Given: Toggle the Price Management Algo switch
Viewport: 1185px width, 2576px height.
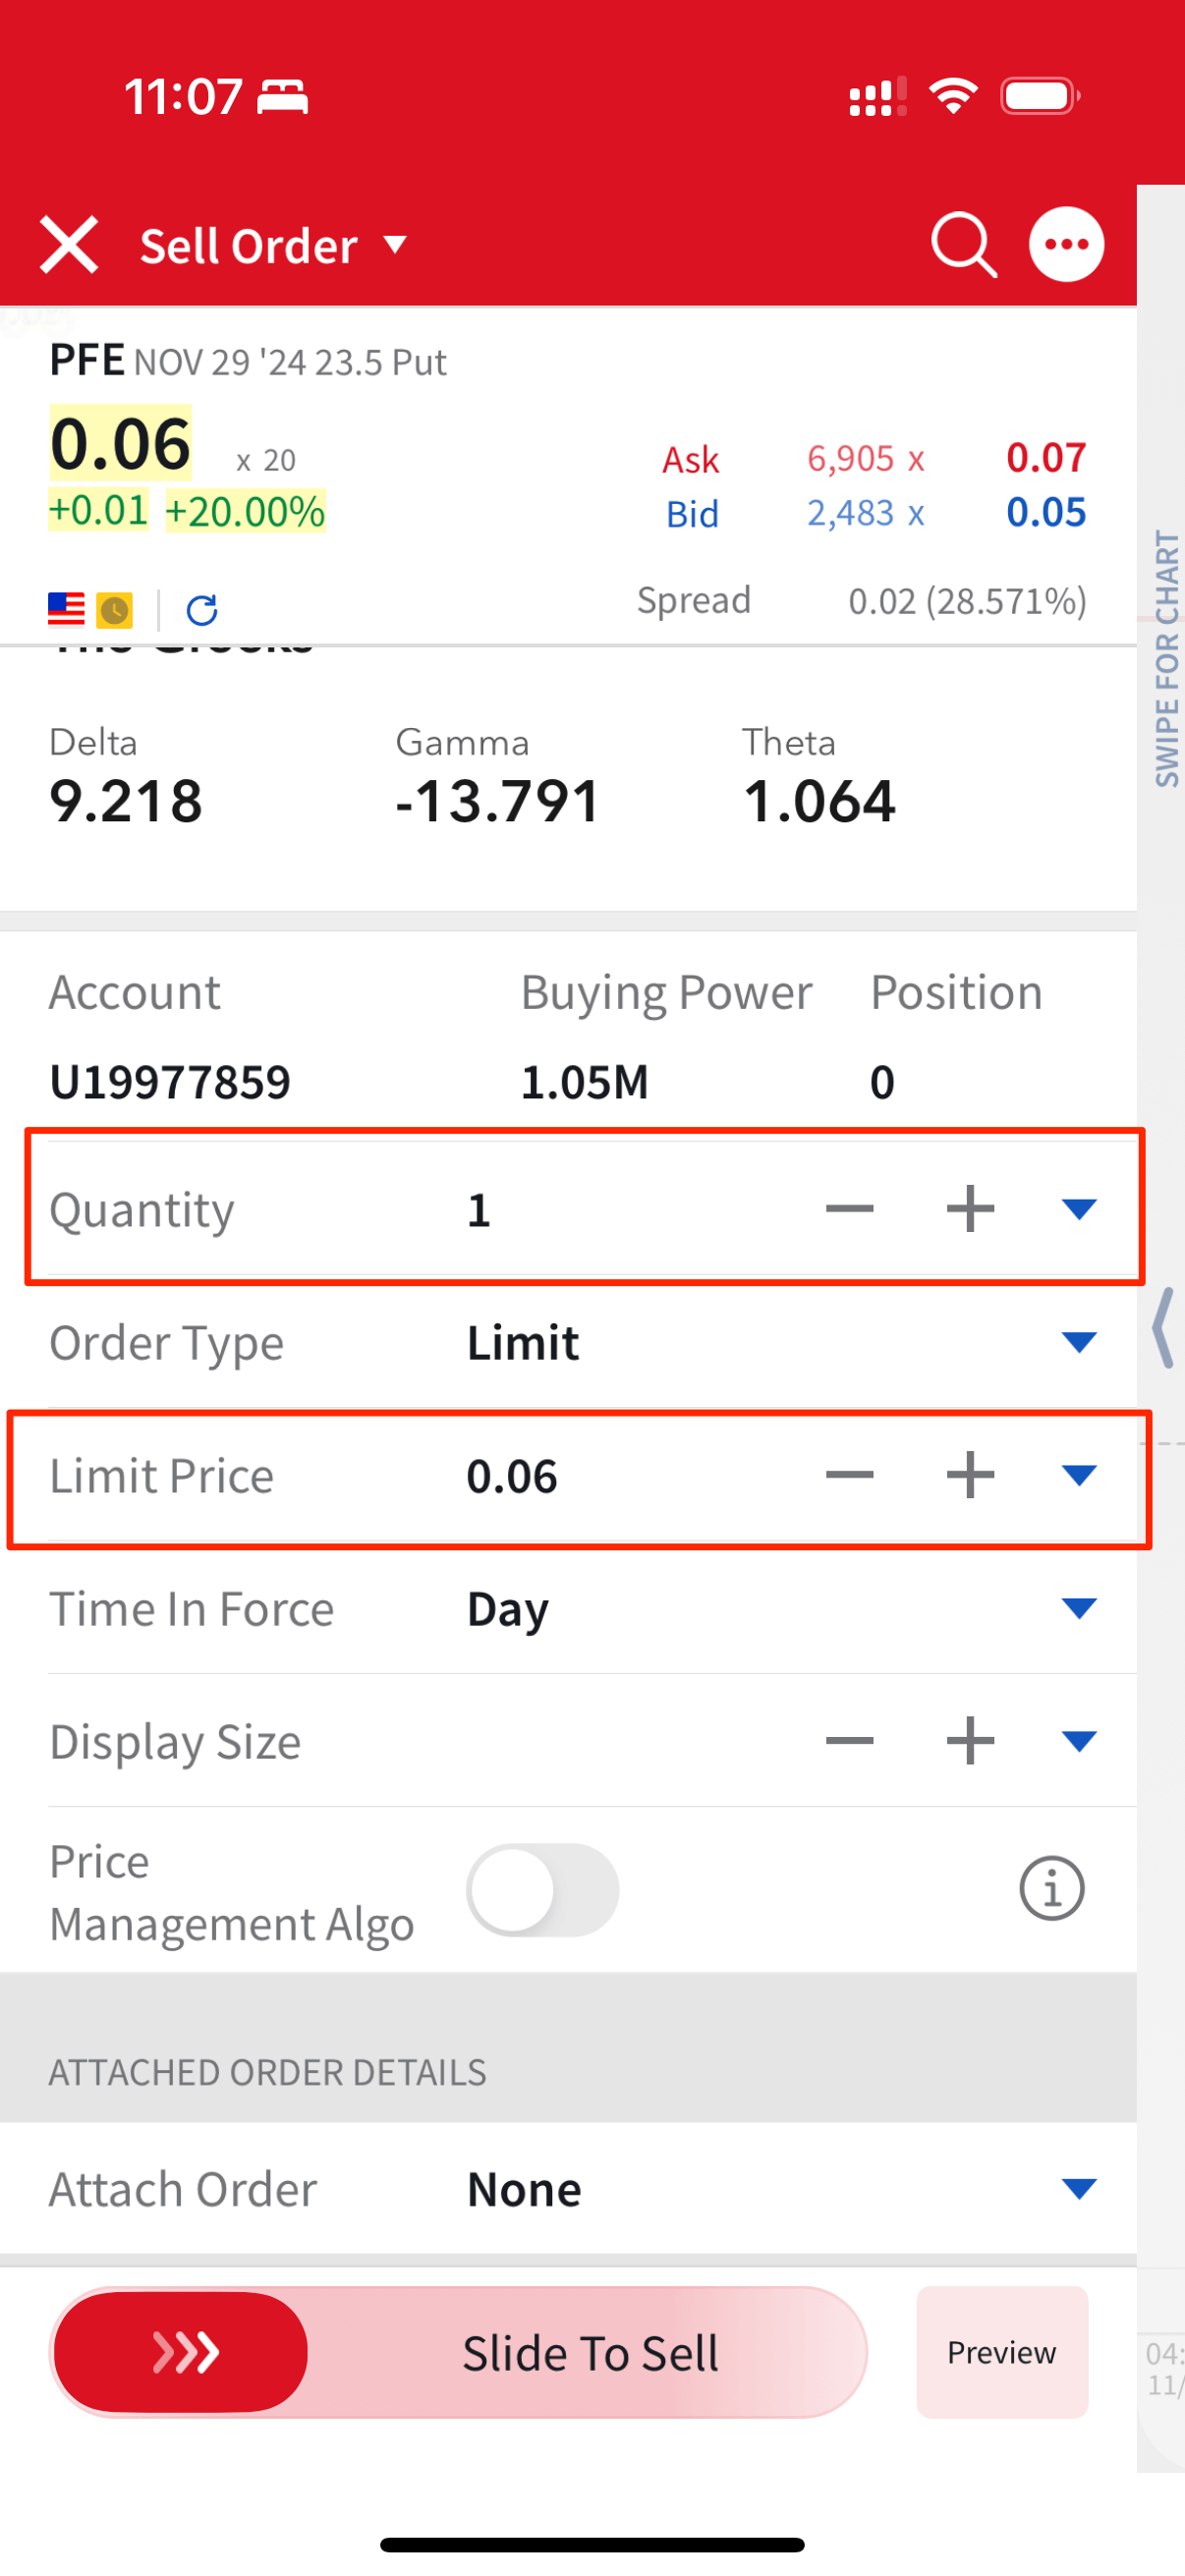Looking at the screenshot, I should [542, 1889].
